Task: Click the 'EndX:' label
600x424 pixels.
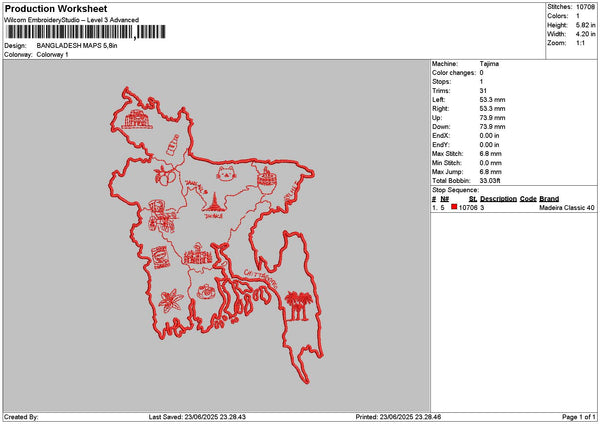Action: [x=441, y=136]
